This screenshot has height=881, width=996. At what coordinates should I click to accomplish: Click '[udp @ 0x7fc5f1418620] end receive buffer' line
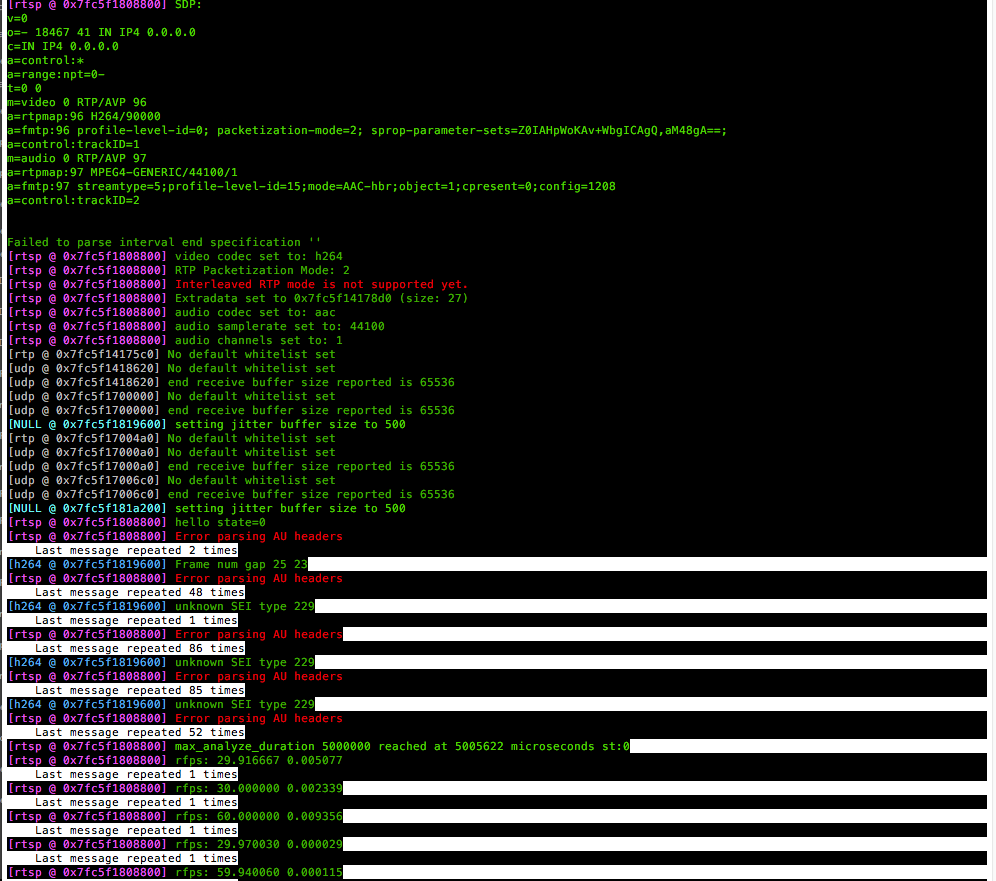tap(231, 382)
